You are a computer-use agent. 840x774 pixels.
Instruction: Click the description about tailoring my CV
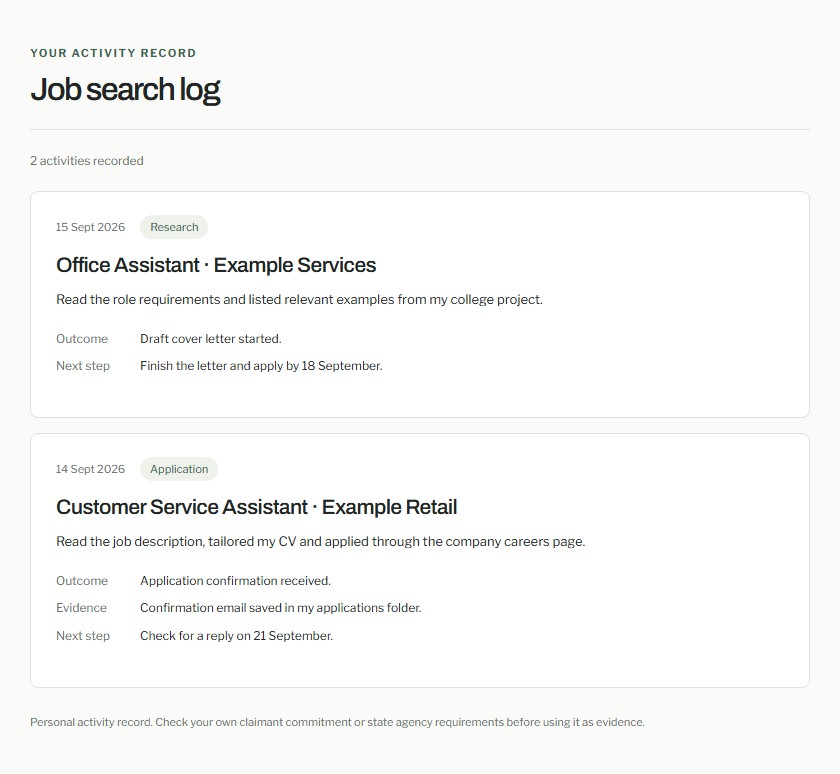coord(320,542)
